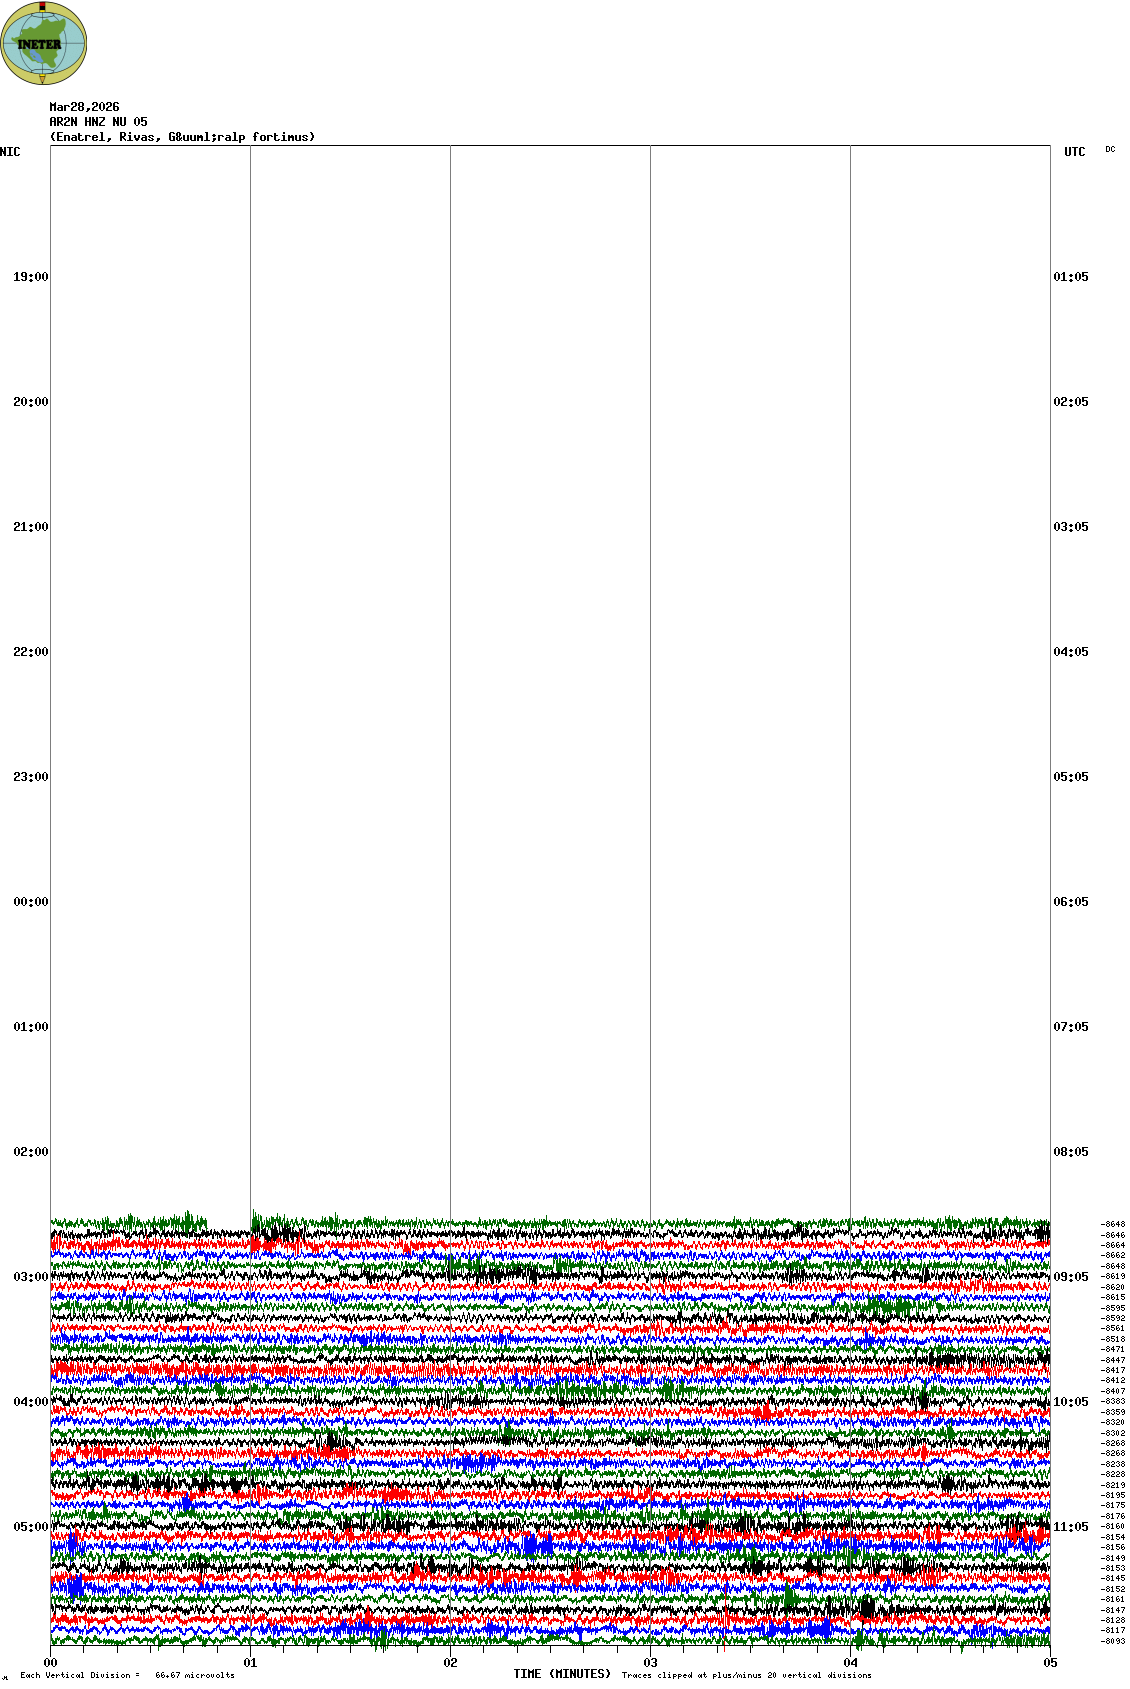
Task: Click minute 02 on the bottom axis
Action: (450, 1663)
